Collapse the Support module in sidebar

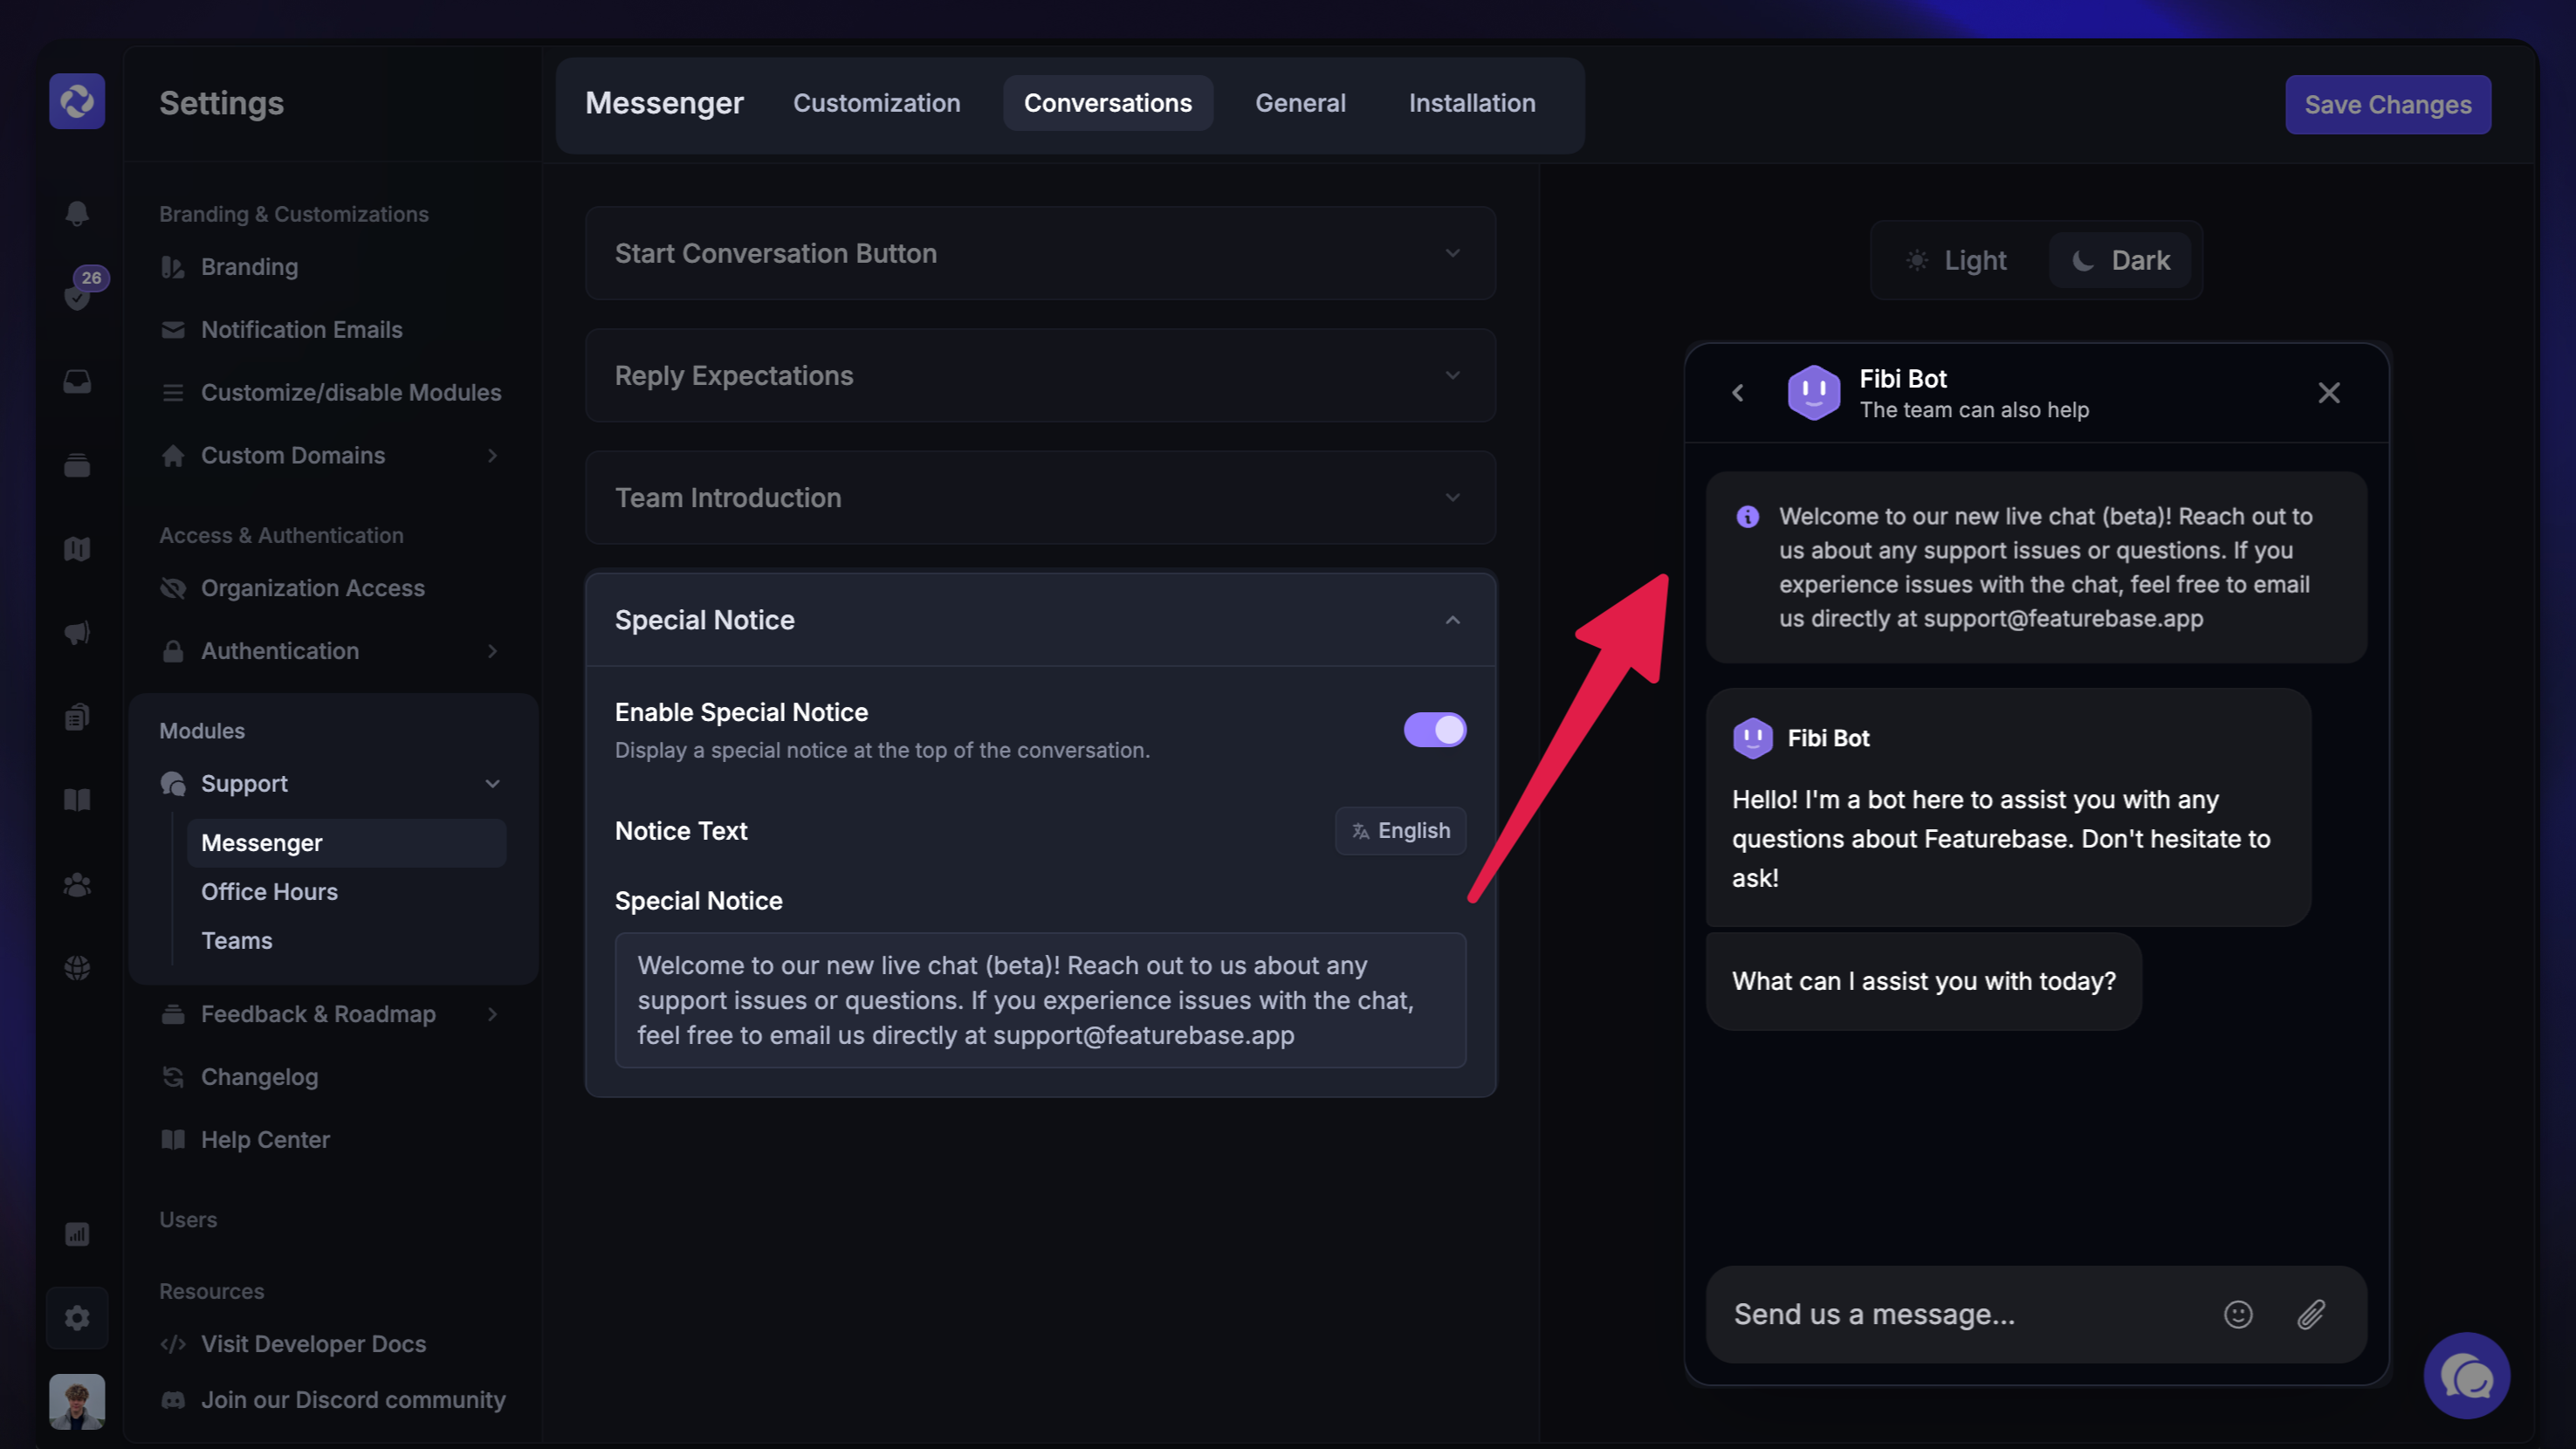(x=492, y=784)
